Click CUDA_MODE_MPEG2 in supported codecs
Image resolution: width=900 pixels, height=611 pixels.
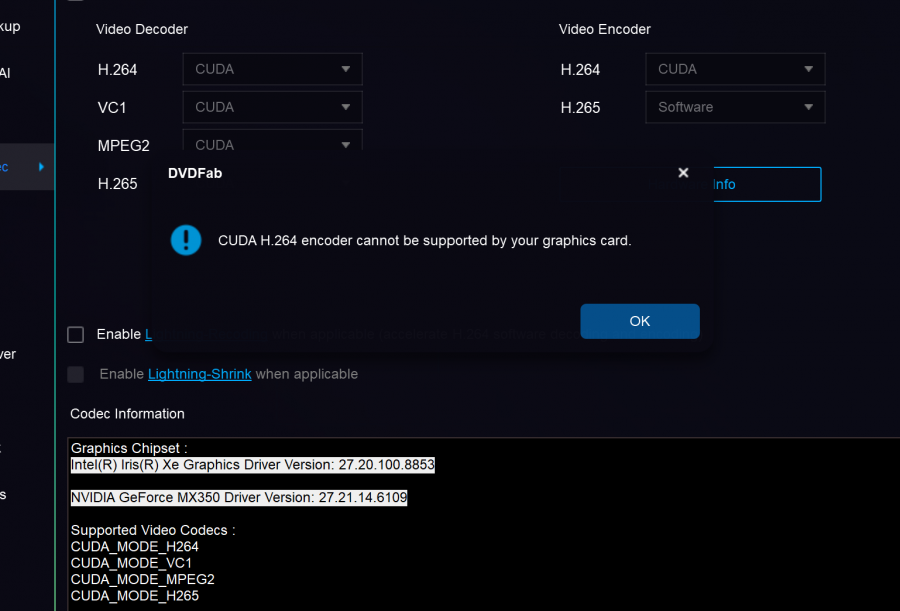[x=142, y=579]
